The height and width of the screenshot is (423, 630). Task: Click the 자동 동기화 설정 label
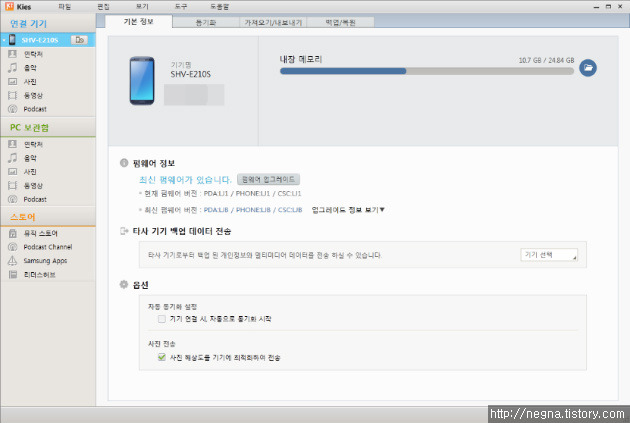pyautogui.click(x=172, y=307)
